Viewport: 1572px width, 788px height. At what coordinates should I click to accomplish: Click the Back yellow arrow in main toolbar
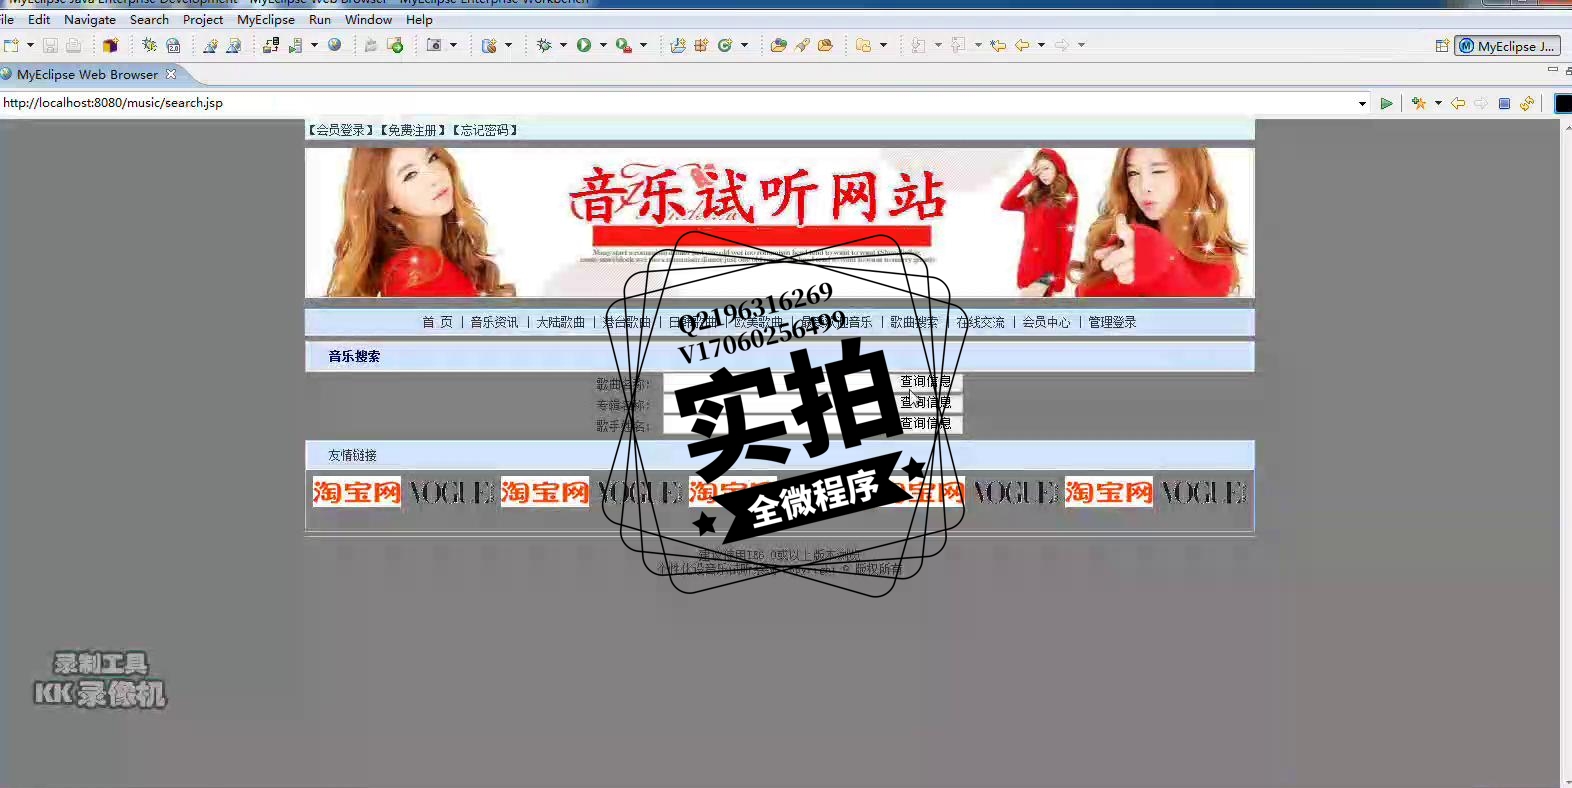pyautogui.click(x=1022, y=45)
